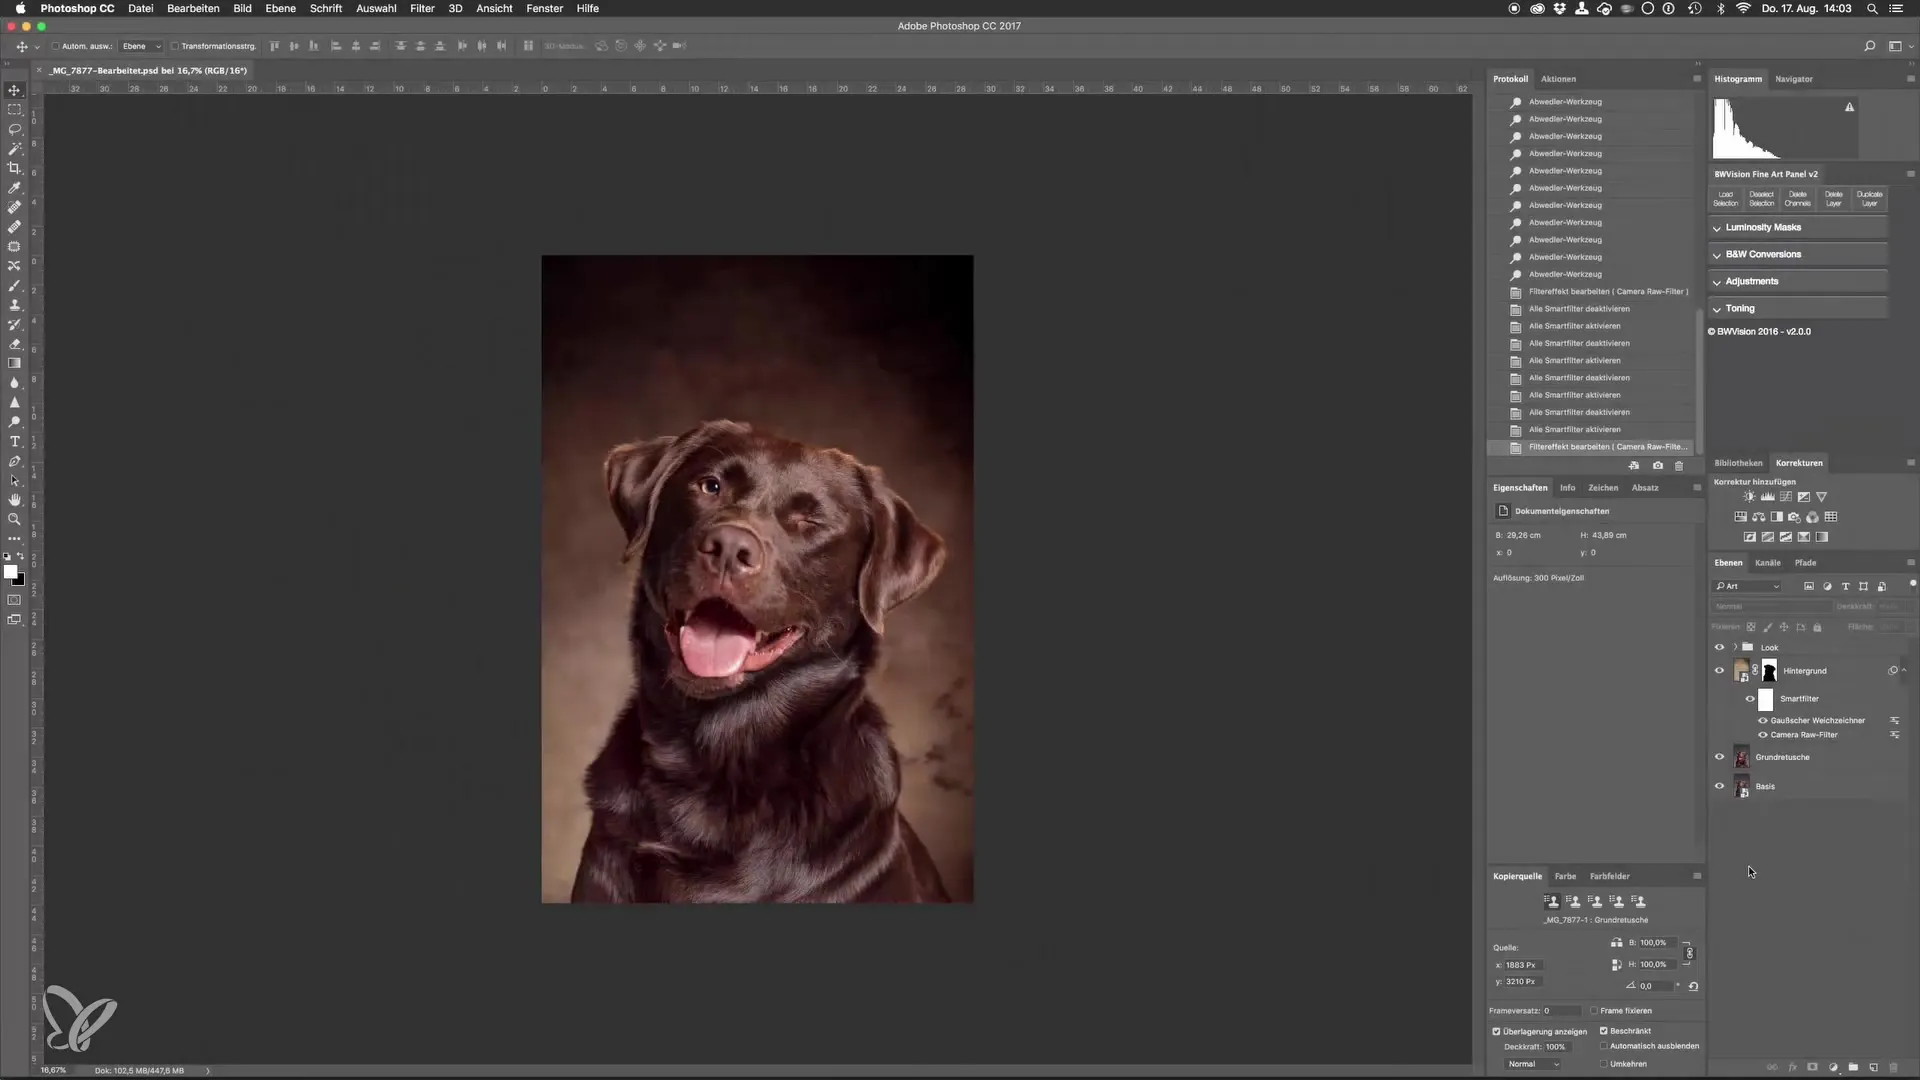Open the Normal overlay blend mode dropdown
The image size is (1920, 1080).
point(1532,1064)
